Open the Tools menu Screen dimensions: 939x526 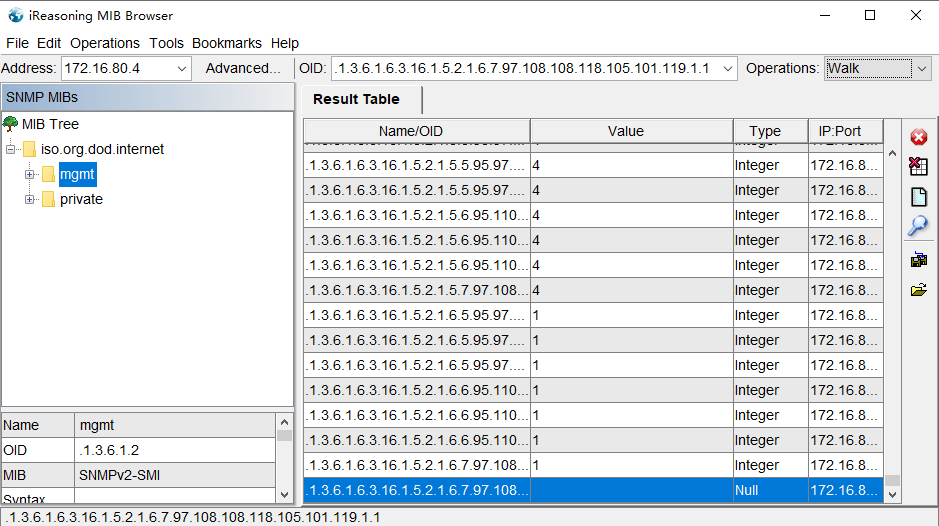click(166, 43)
